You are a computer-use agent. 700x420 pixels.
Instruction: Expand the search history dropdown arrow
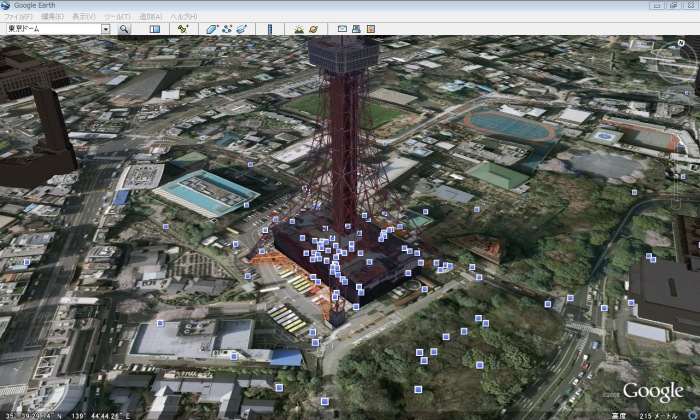(106, 29)
